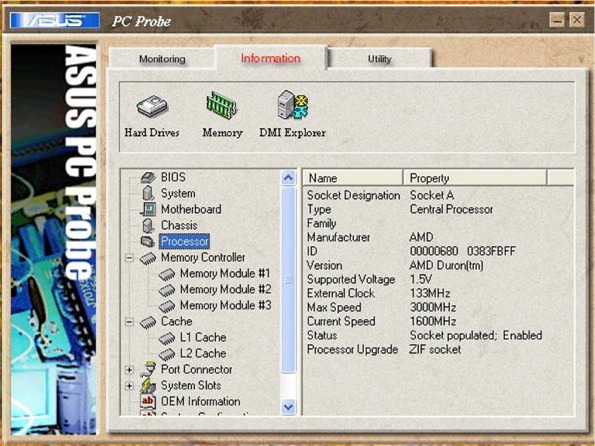Click the Port Connector icon
The height and width of the screenshot is (446, 595).
pyautogui.click(x=148, y=369)
